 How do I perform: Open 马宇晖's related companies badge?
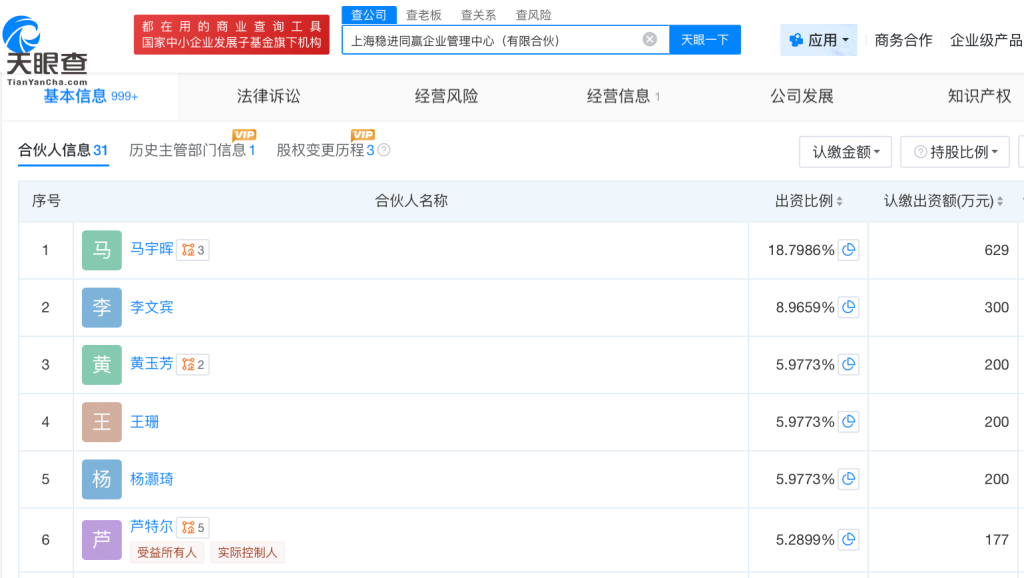click(193, 250)
